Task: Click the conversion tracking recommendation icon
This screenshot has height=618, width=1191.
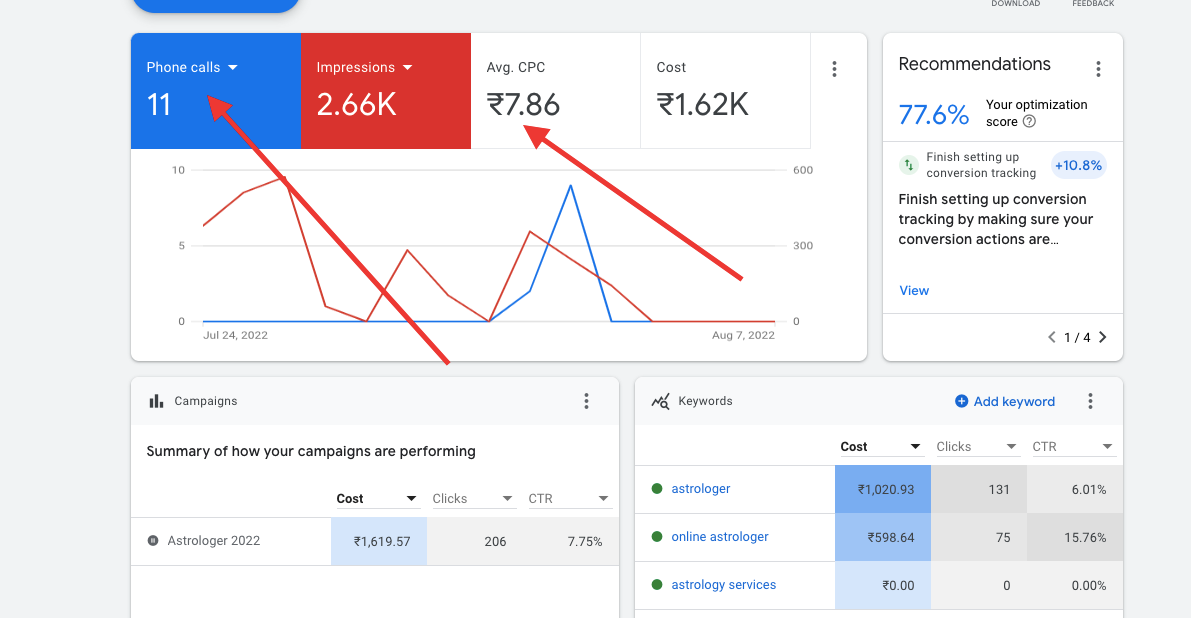Action: [908, 165]
